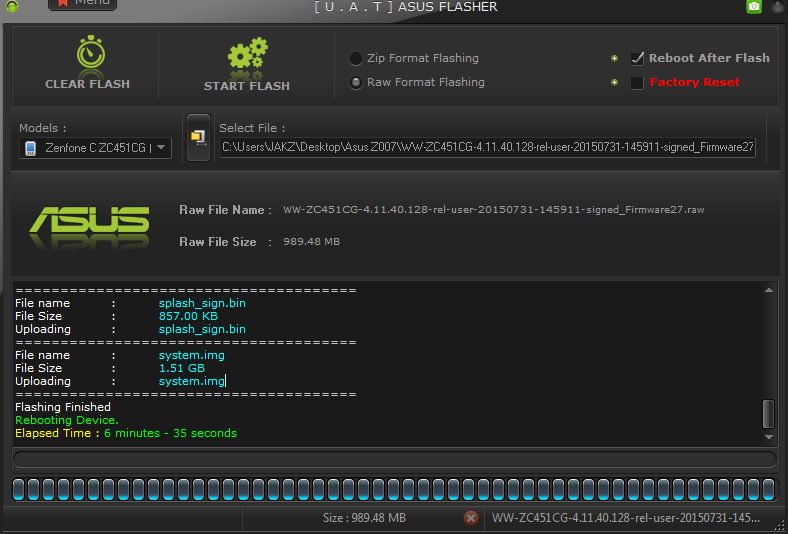Click the green camera screenshot icon

754,7
